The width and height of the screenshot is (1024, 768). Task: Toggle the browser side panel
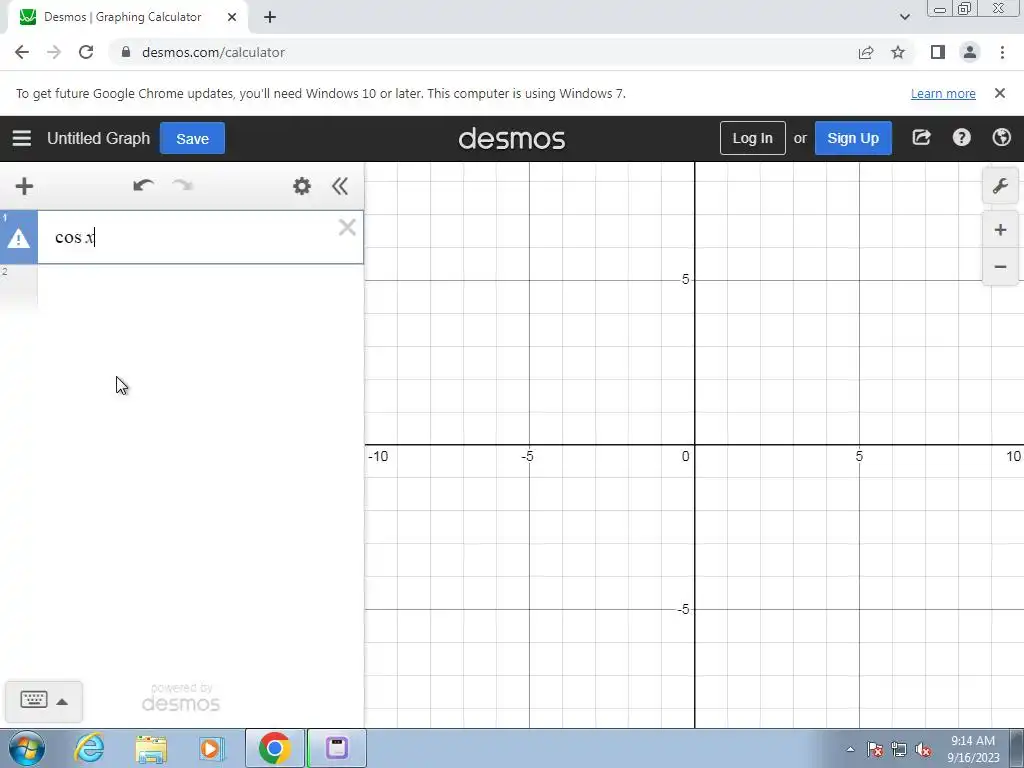point(938,52)
